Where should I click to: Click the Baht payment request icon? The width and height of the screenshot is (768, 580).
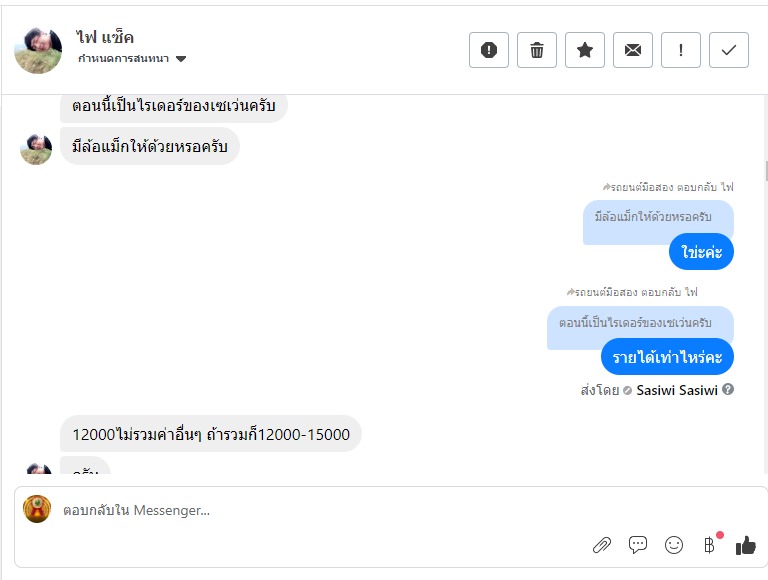pyautogui.click(x=710, y=545)
